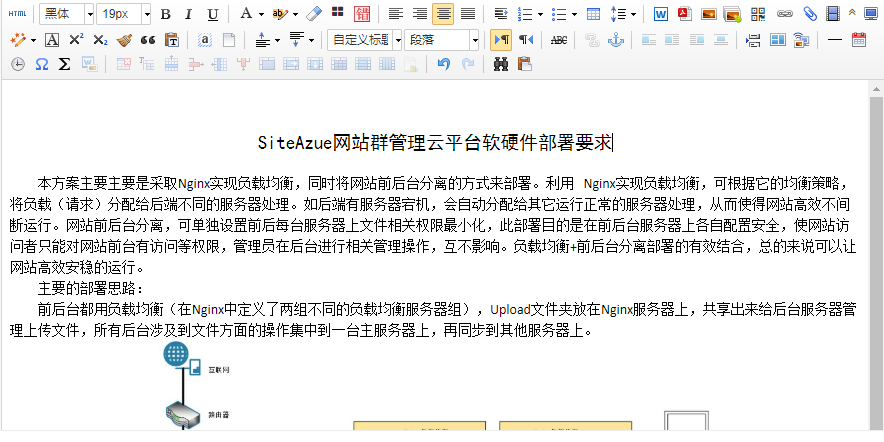Import a Word document

[x=661, y=14]
